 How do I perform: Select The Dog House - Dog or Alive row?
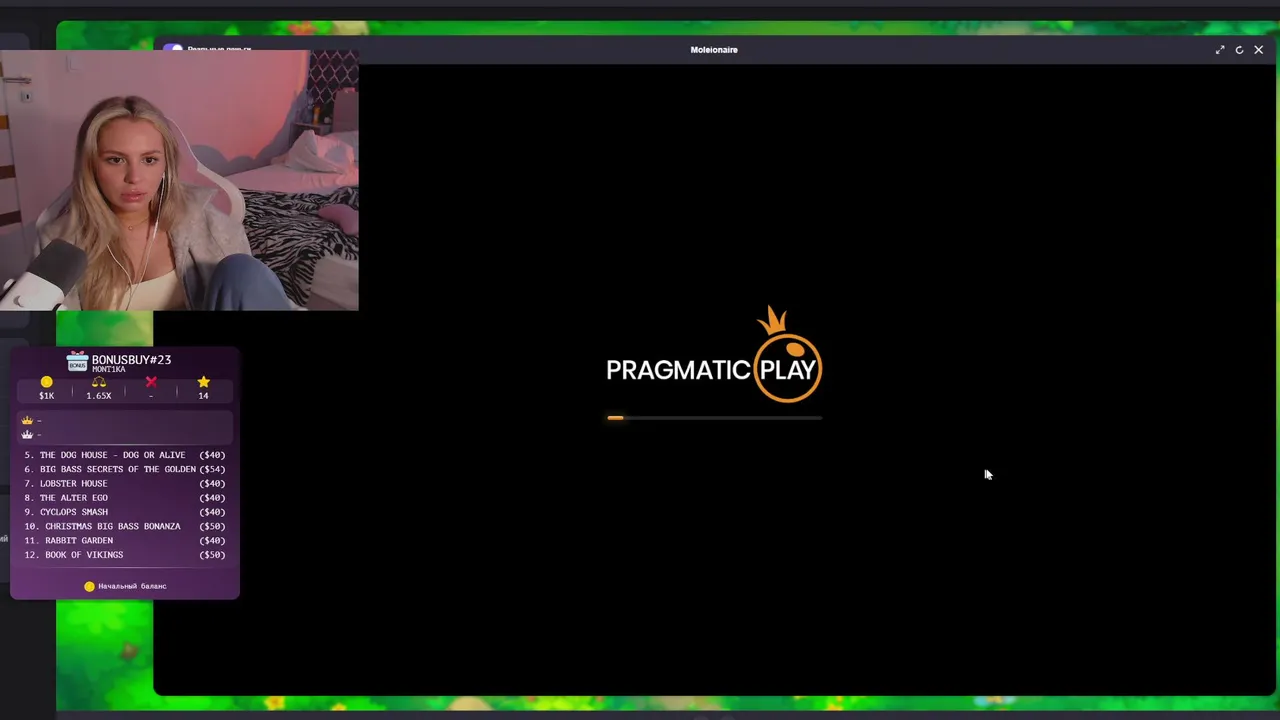(x=125, y=455)
